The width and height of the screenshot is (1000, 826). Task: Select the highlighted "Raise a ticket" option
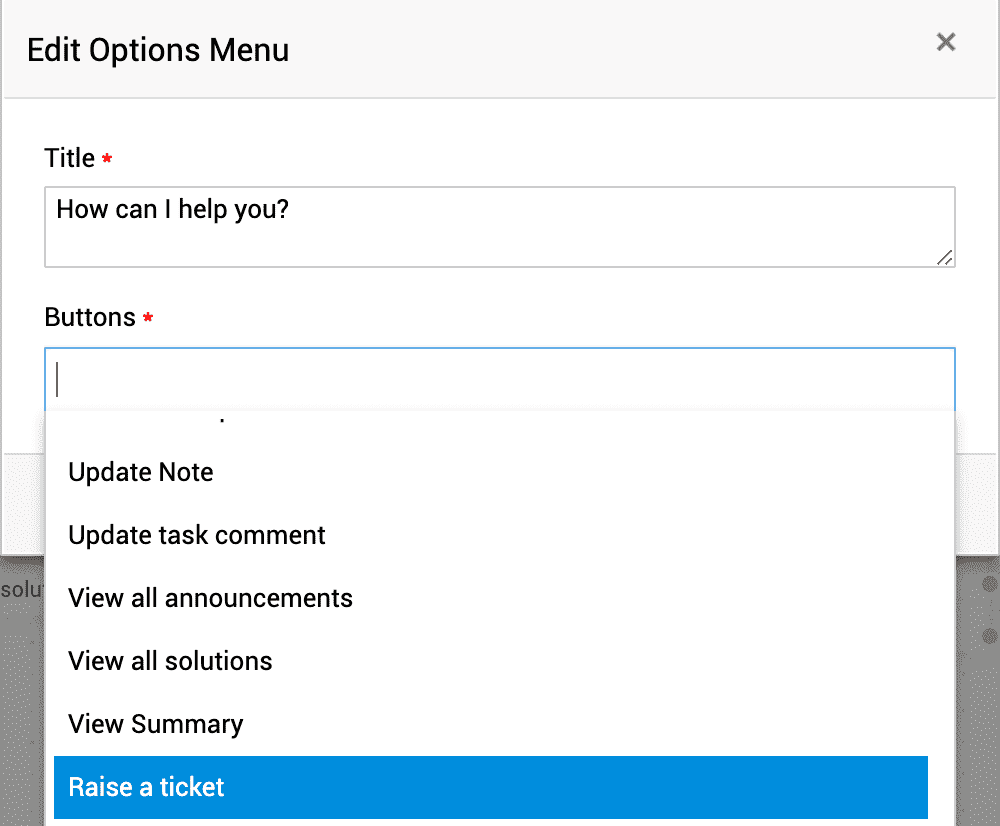[x=145, y=787]
